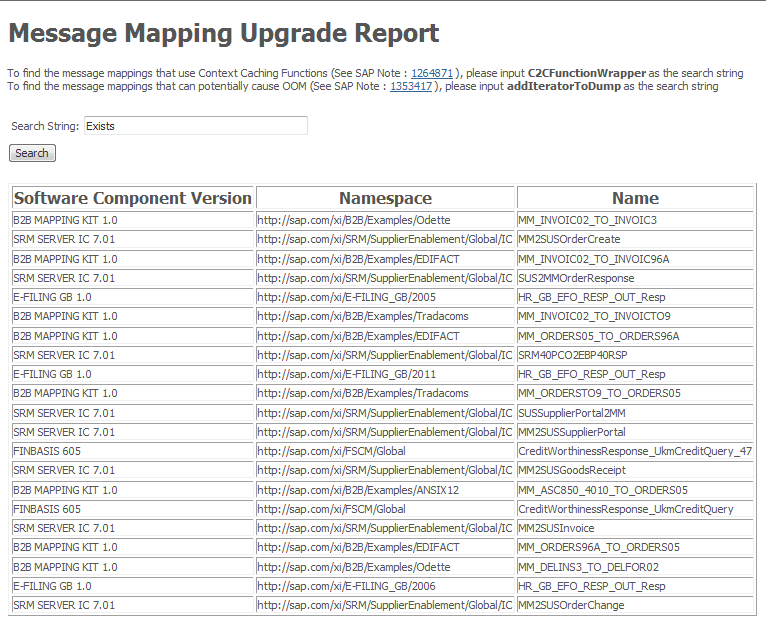Click SRM40PCO2EBP40RSP name cell
Viewport: 766px width, 627px height.
point(635,355)
